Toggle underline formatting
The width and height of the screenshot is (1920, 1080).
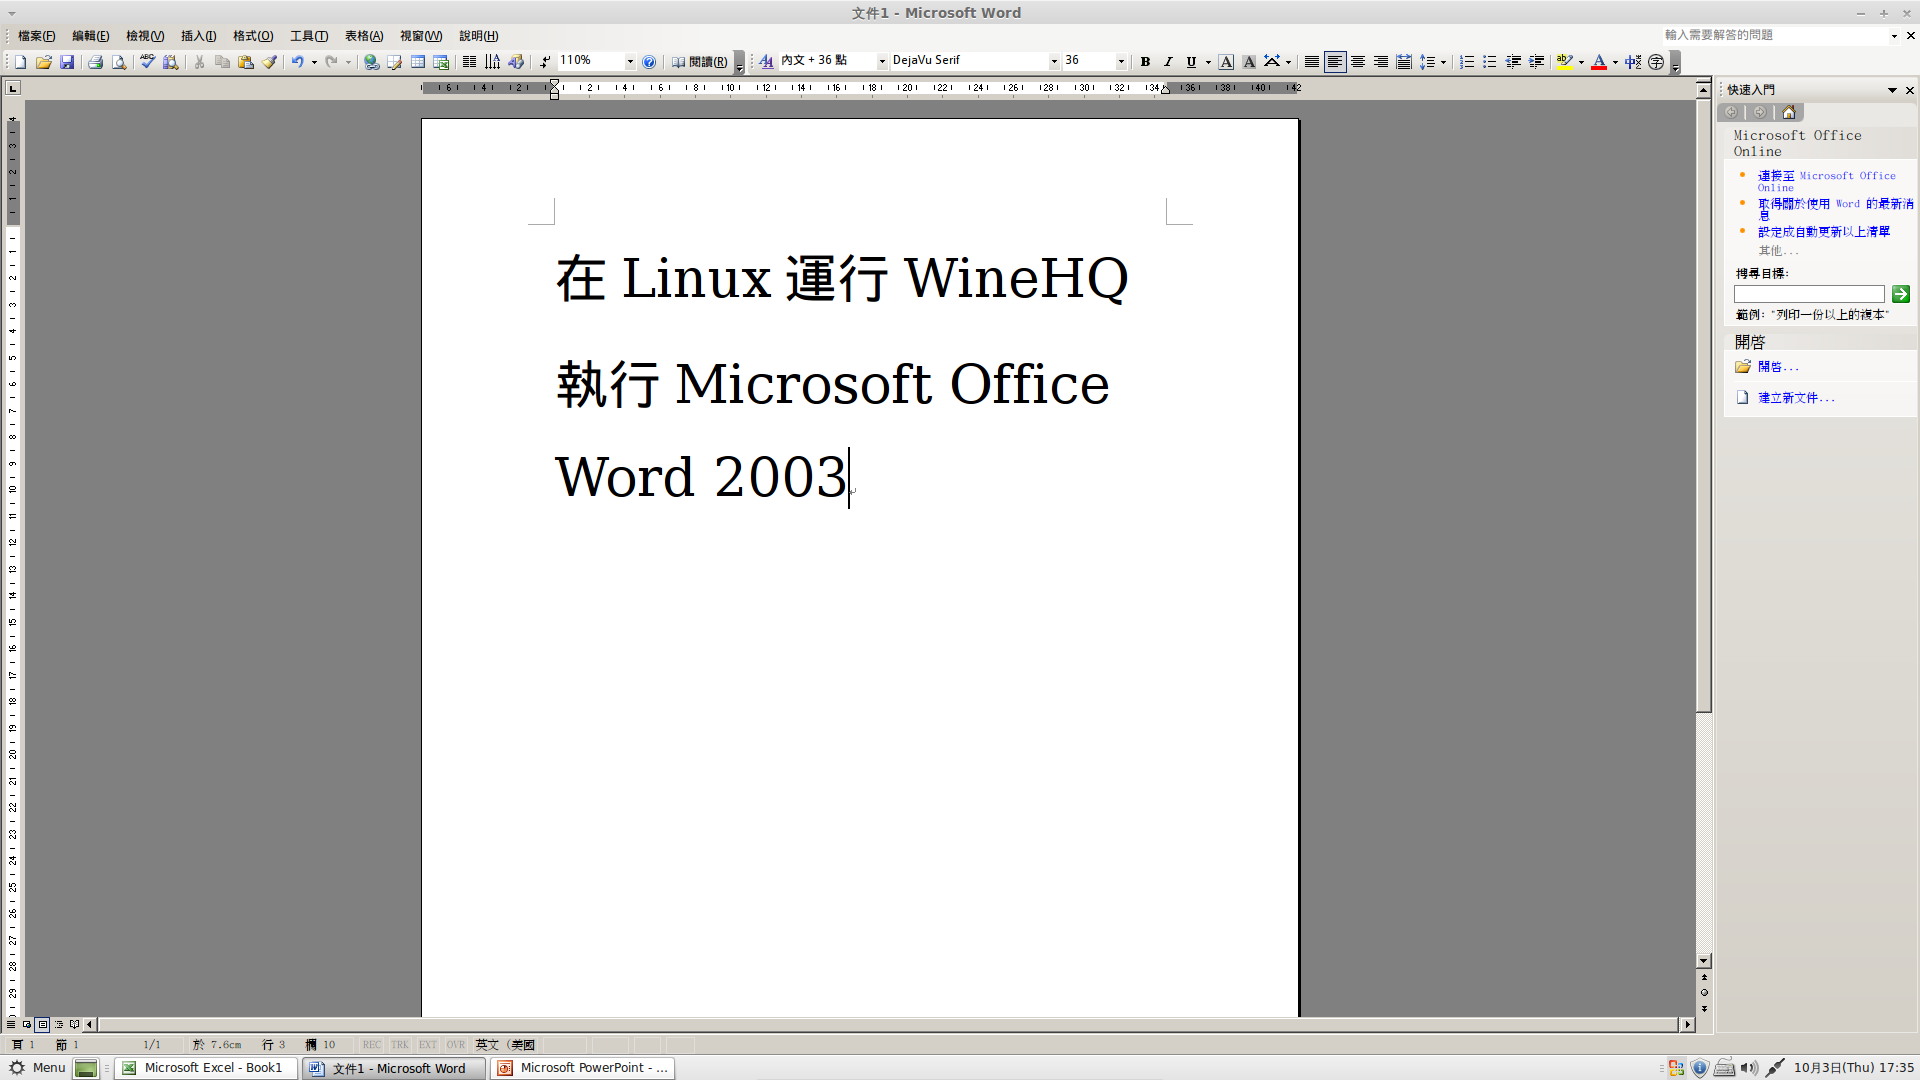(1191, 62)
